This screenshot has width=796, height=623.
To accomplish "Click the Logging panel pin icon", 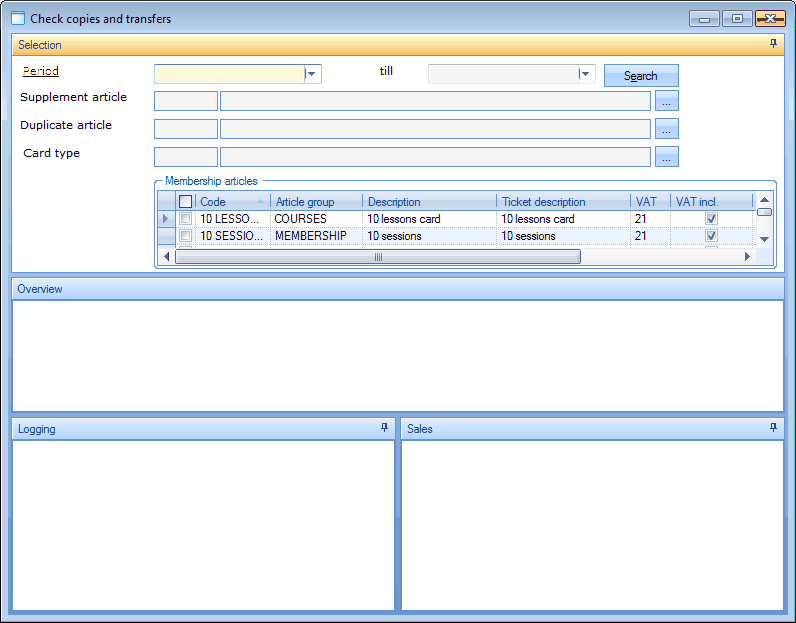I will pyautogui.click(x=384, y=428).
